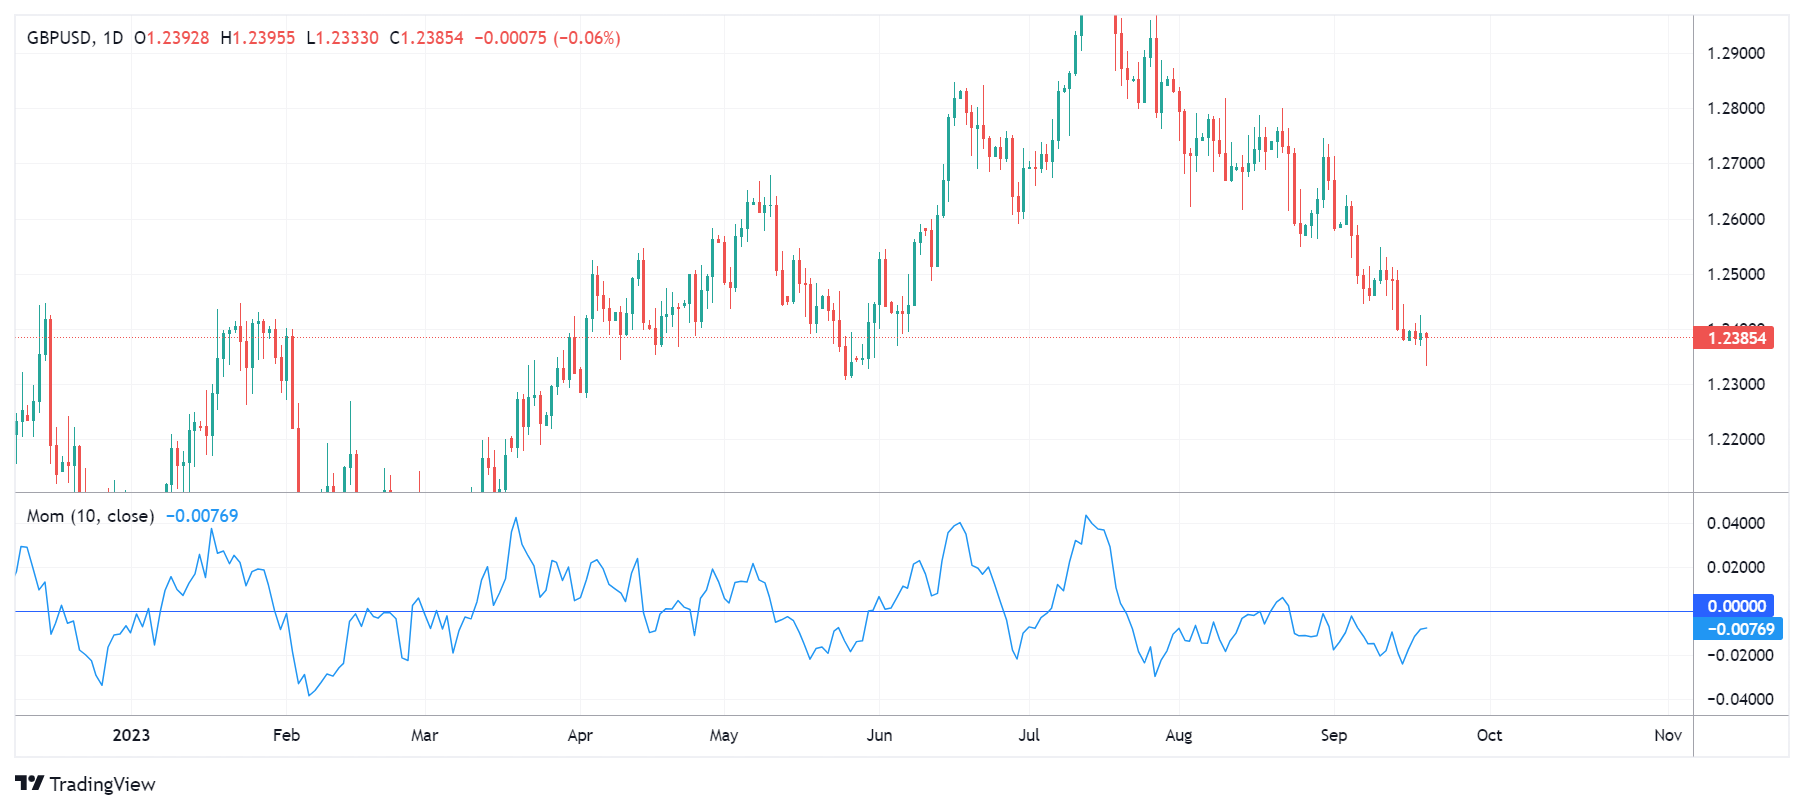Click the −0.02000 momentum axis label
This screenshot has height=810, width=1804.
pyautogui.click(x=1740, y=655)
